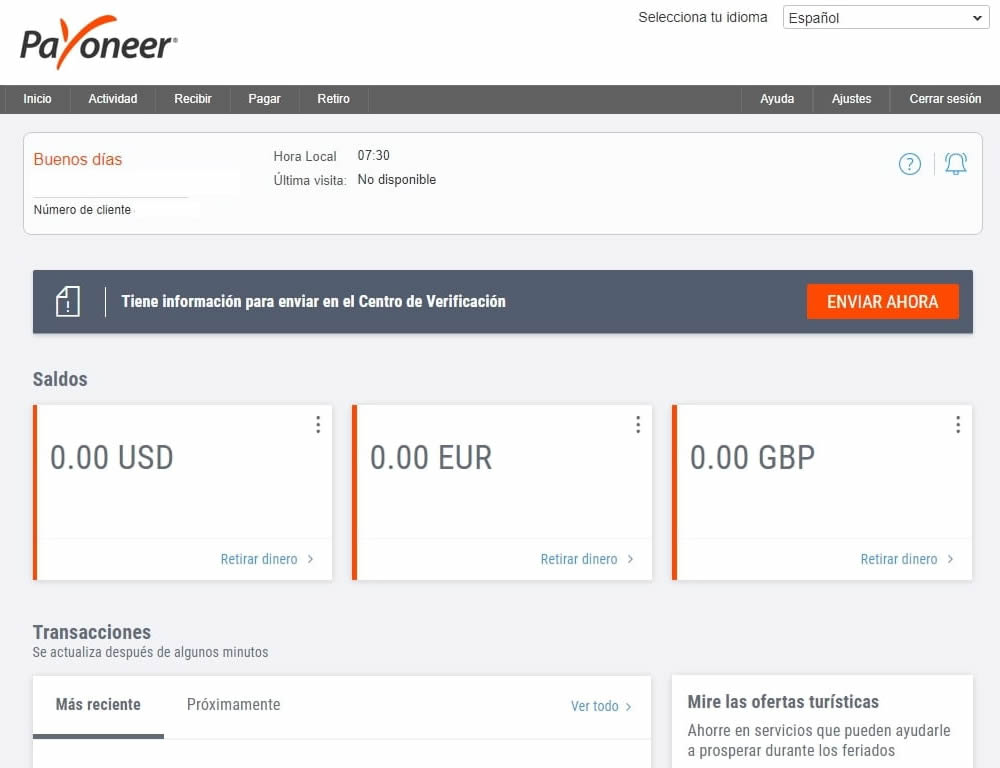This screenshot has width=1000, height=768.
Task: Open Ver todo transactions link
Action: tap(593, 705)
